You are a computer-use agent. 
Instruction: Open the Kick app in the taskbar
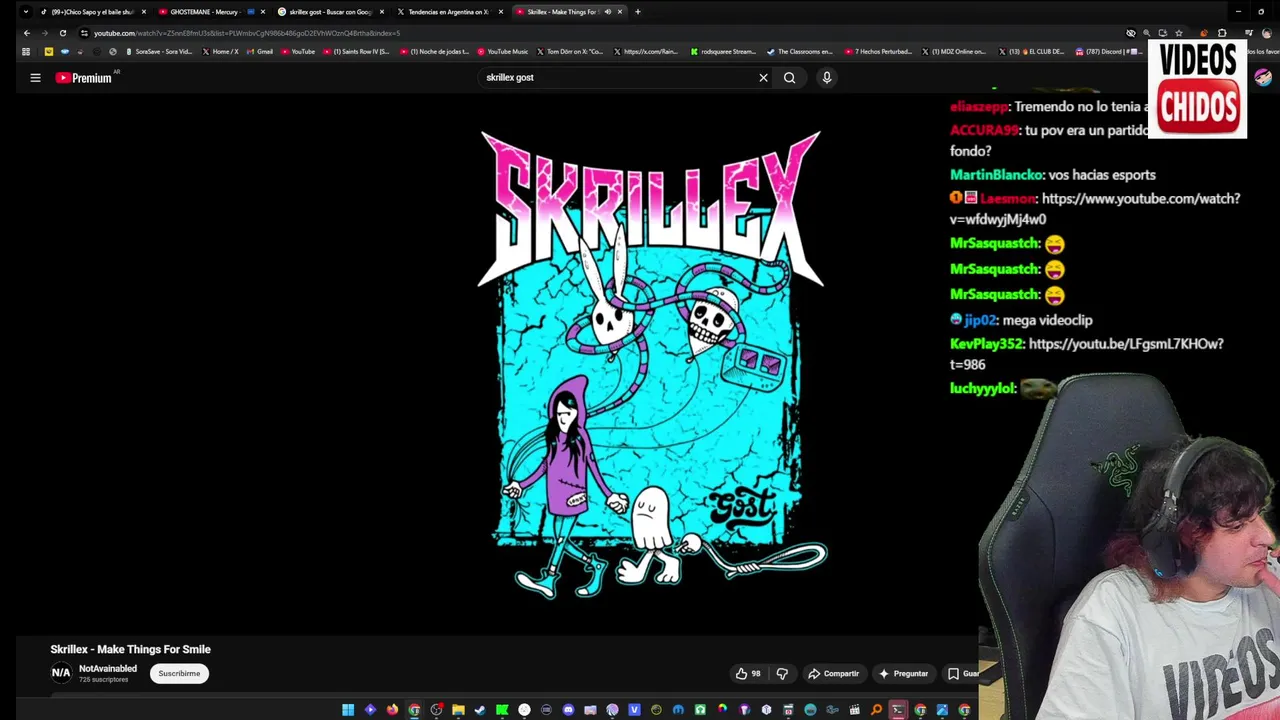(502, 710)
